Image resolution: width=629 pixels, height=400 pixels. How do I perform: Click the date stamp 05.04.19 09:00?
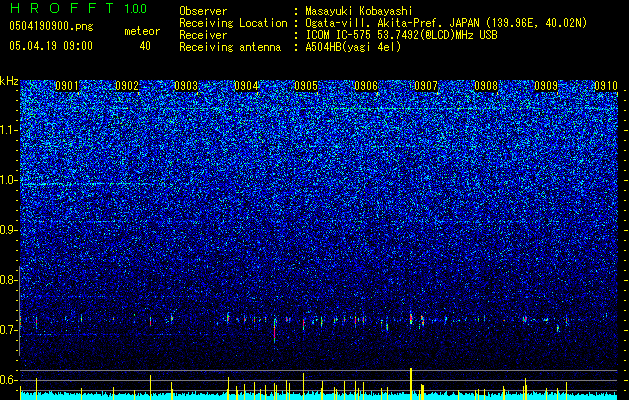tap(51, 46)
